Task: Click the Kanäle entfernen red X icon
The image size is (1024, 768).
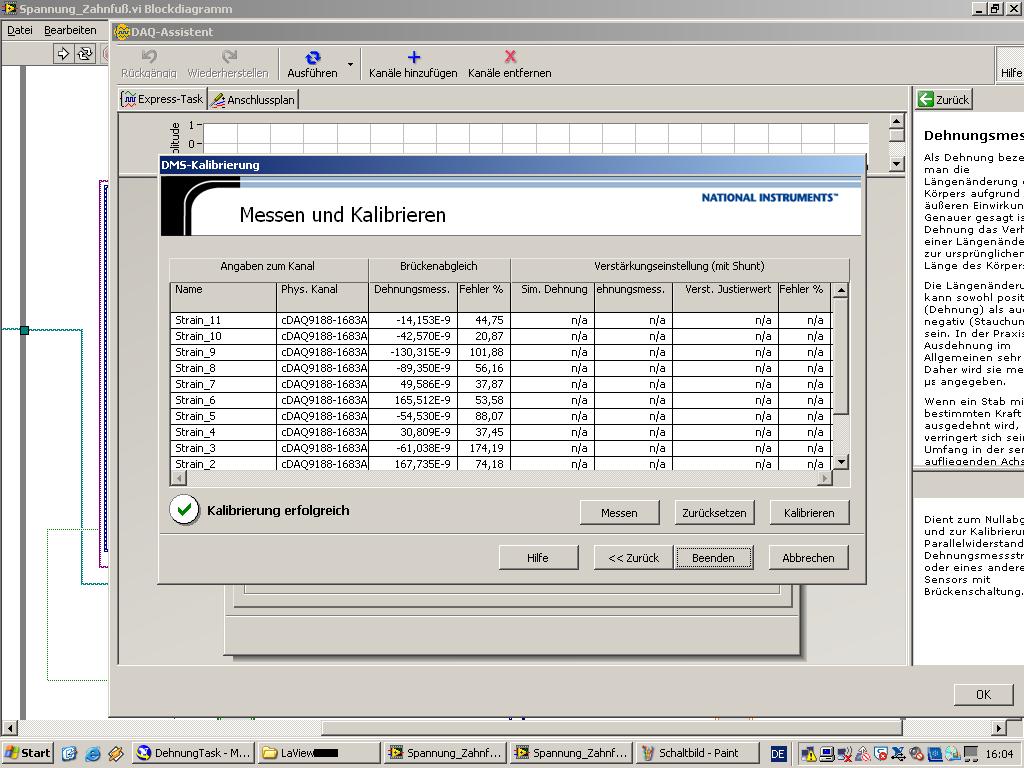Action: pos(510,58)
